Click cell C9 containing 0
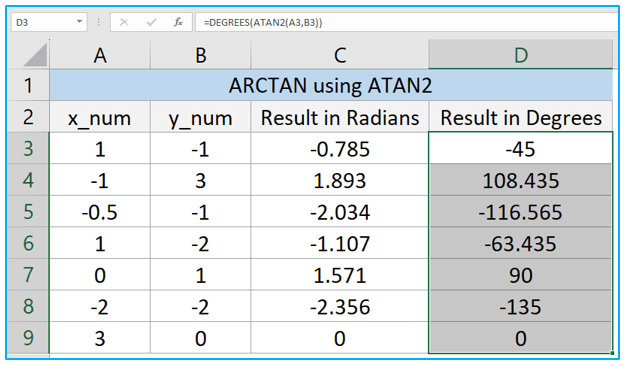Viewport: 626px width, 366px height. pyautogui.click(x=340, y=338)
